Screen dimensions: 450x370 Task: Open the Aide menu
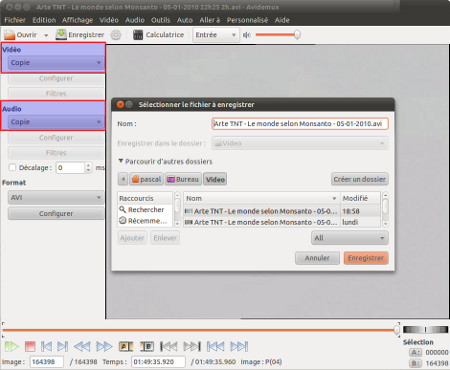click(x=282, y=20)
